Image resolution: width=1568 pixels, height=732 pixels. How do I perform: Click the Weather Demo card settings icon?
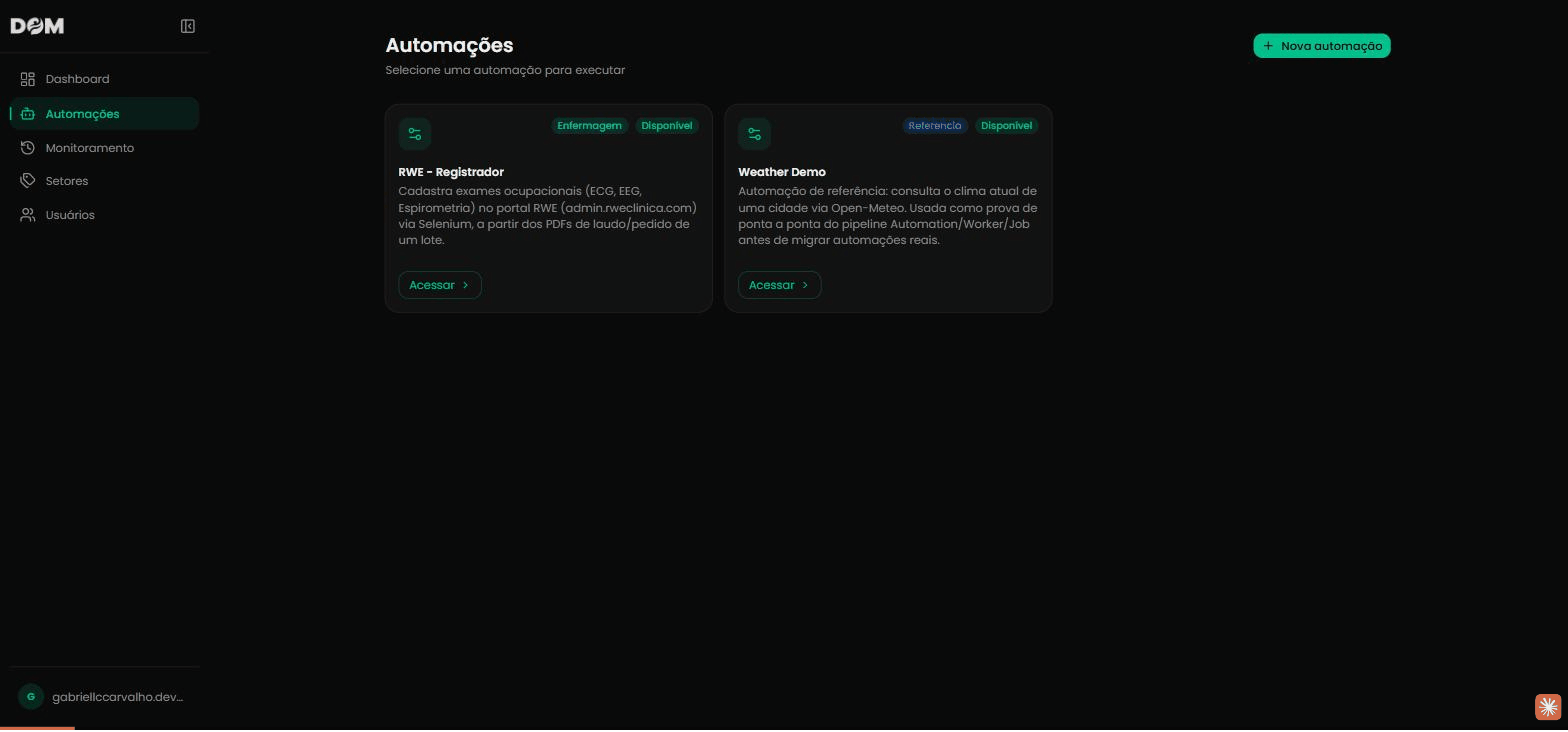point(755,134)
